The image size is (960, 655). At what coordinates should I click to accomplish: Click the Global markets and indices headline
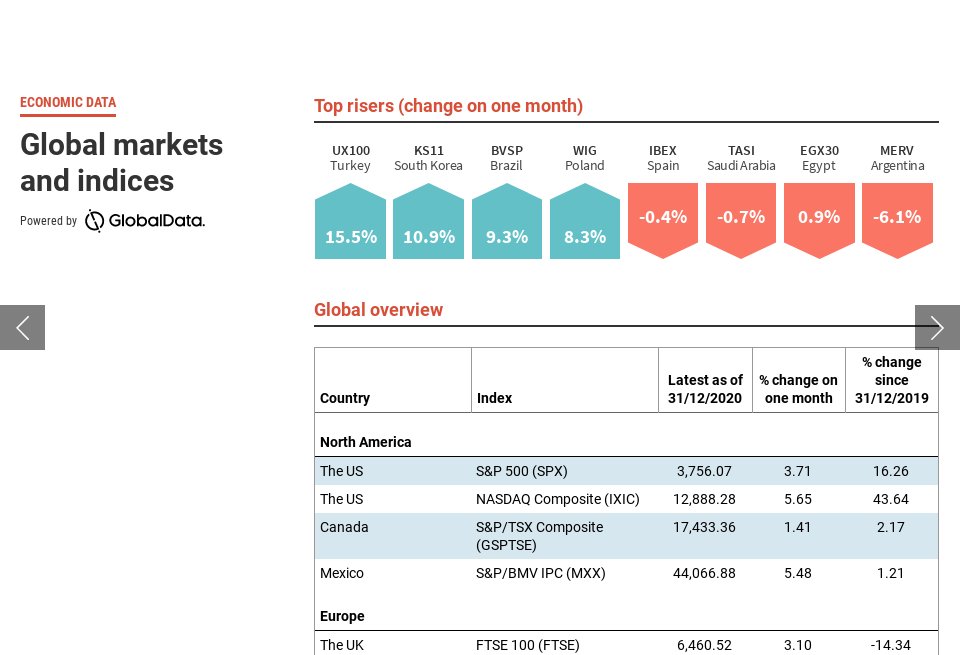click(x=121, y=163)
